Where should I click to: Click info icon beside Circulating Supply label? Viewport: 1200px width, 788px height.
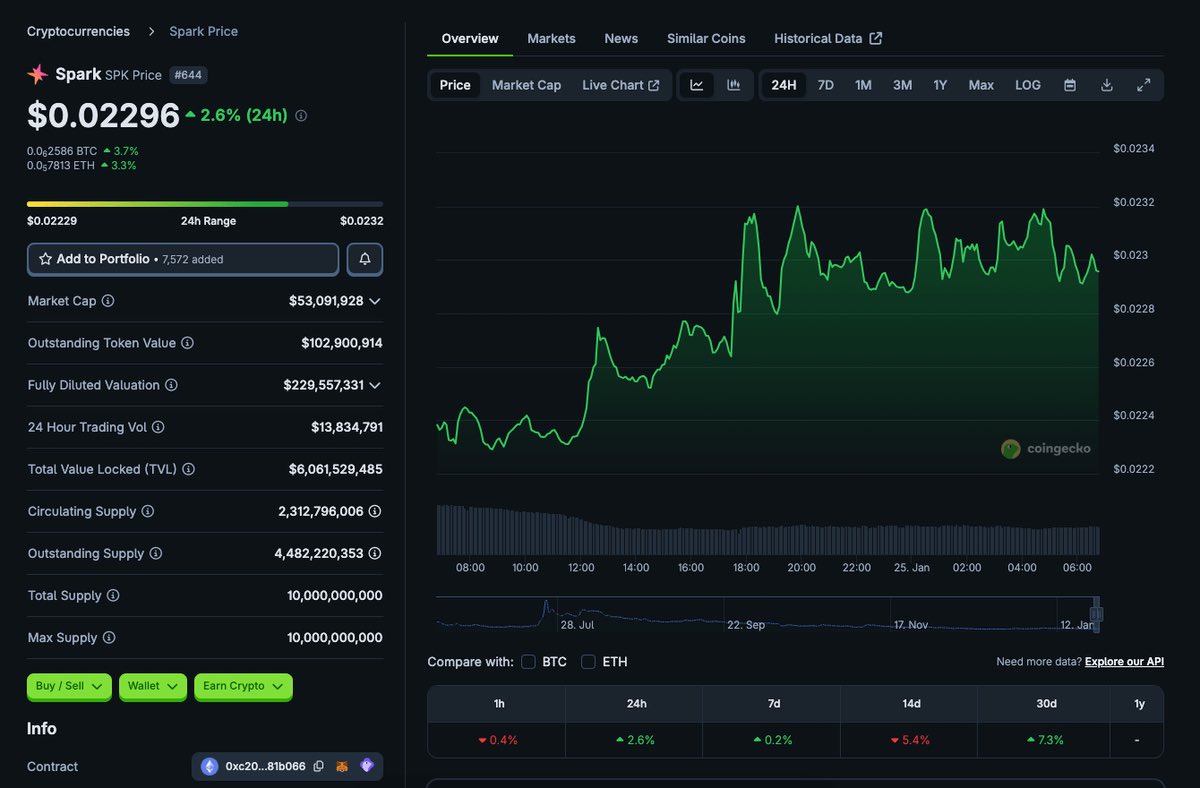click(147, 511)
